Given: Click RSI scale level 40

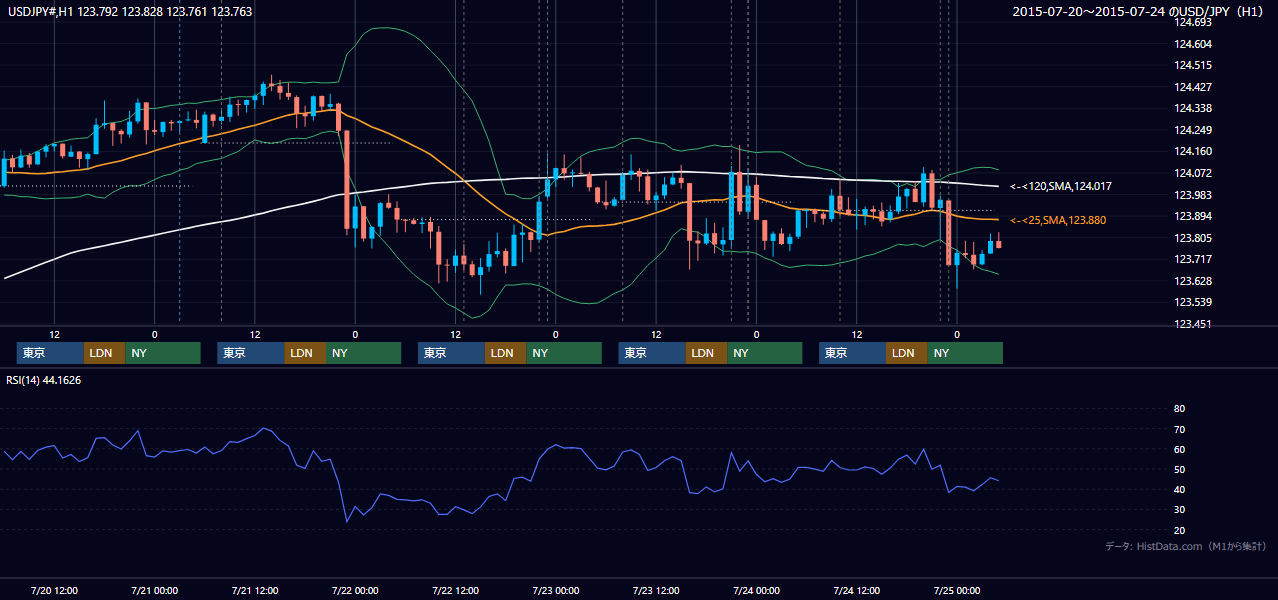Looking at the screenshot, I should click(1179, 489).
